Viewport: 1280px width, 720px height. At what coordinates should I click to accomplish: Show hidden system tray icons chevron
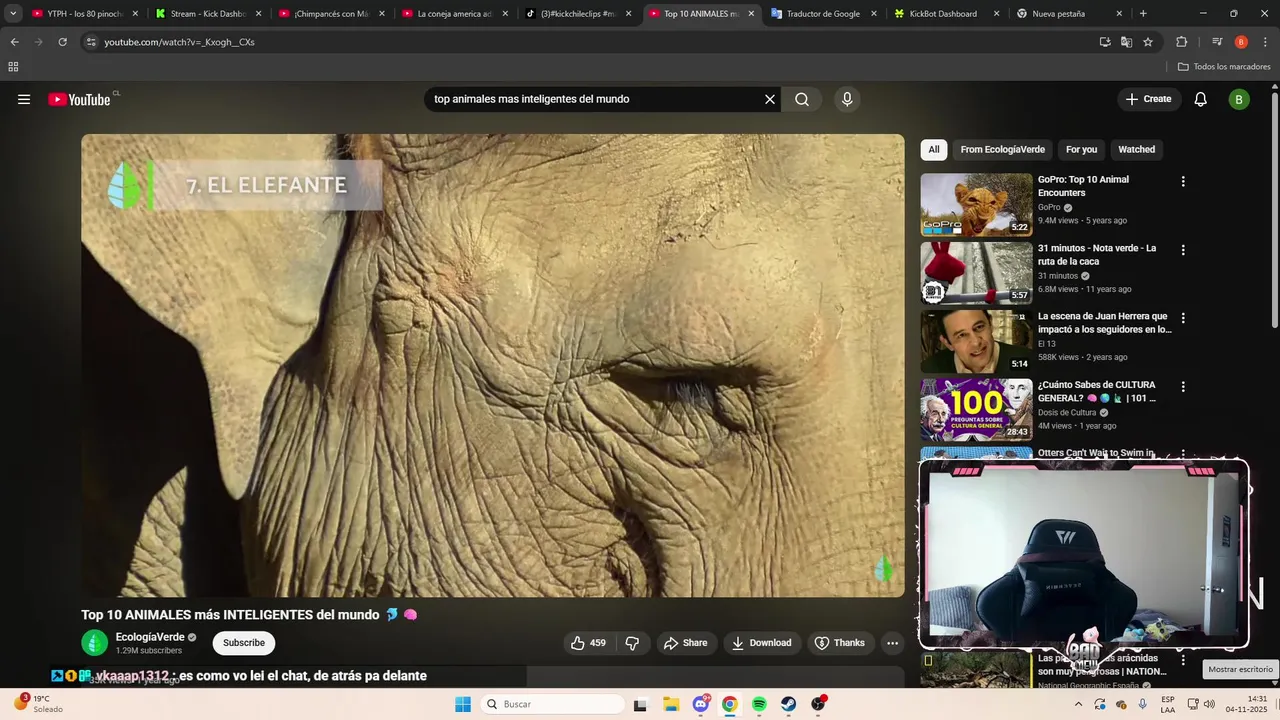point(1078,704)
